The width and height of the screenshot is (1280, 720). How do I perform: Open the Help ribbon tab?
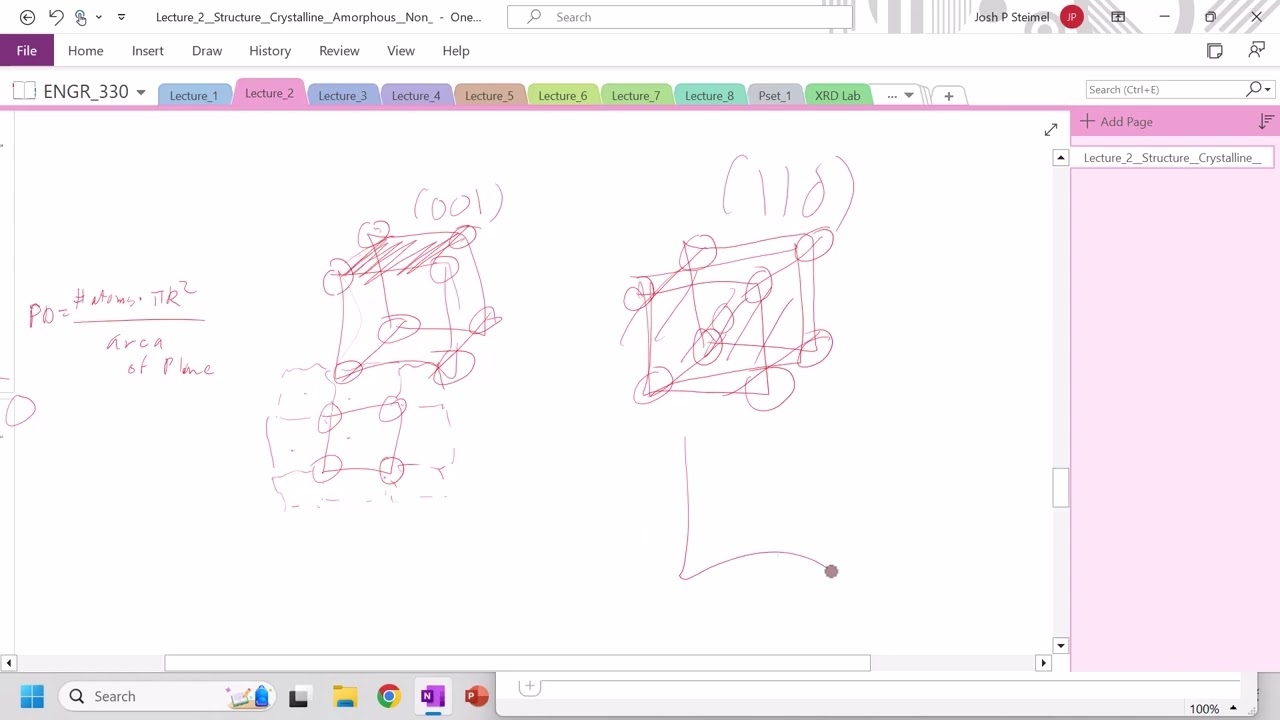click(456, 51)
